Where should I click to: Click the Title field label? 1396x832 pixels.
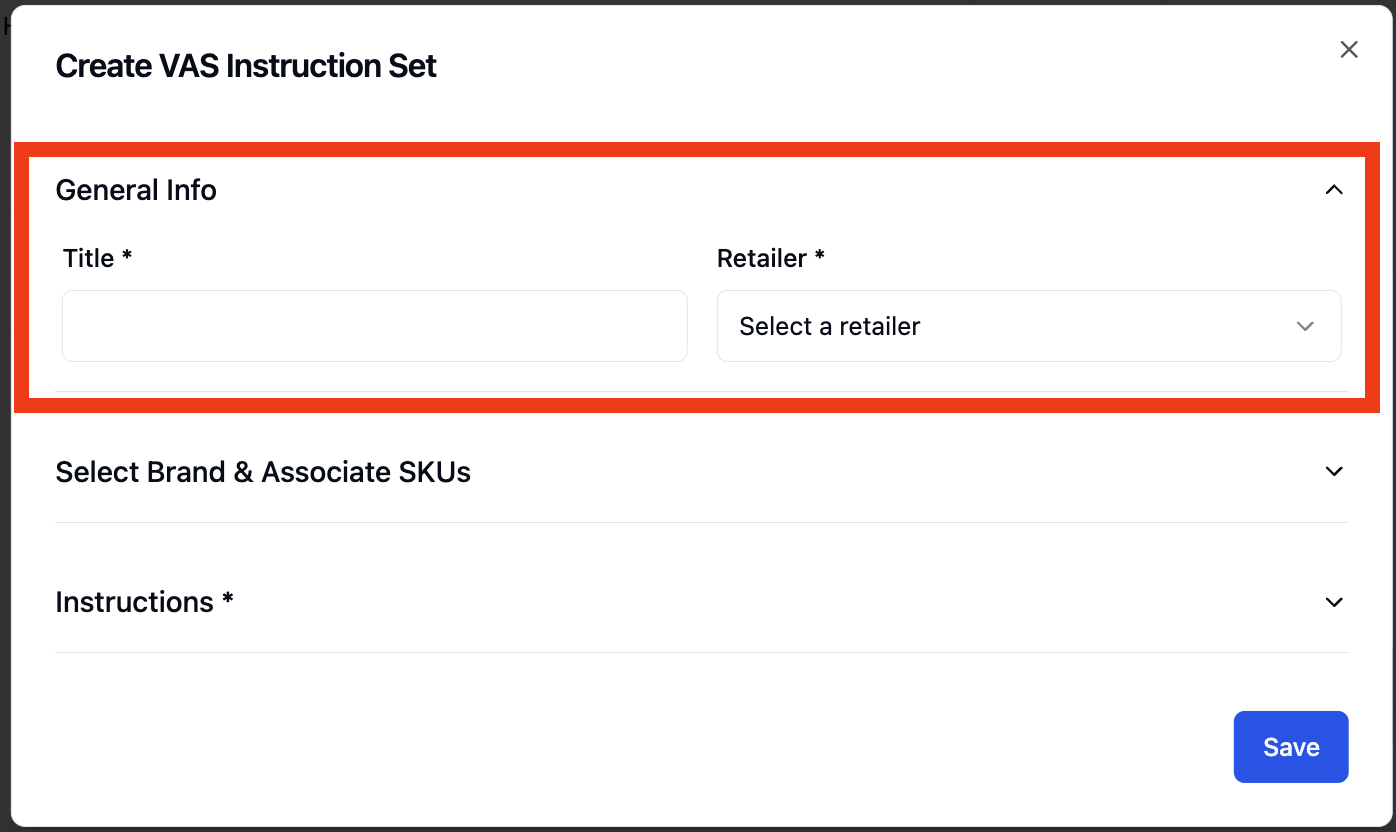(89, 258)
